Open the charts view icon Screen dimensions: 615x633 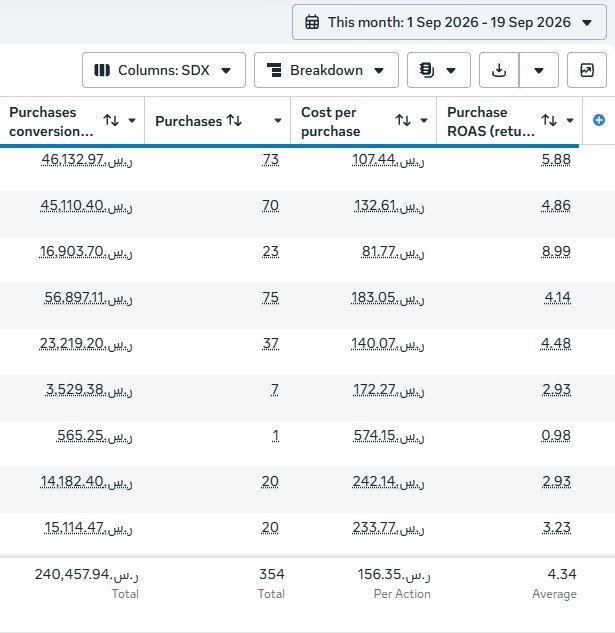pyautogui.click(x=587, y=70)
